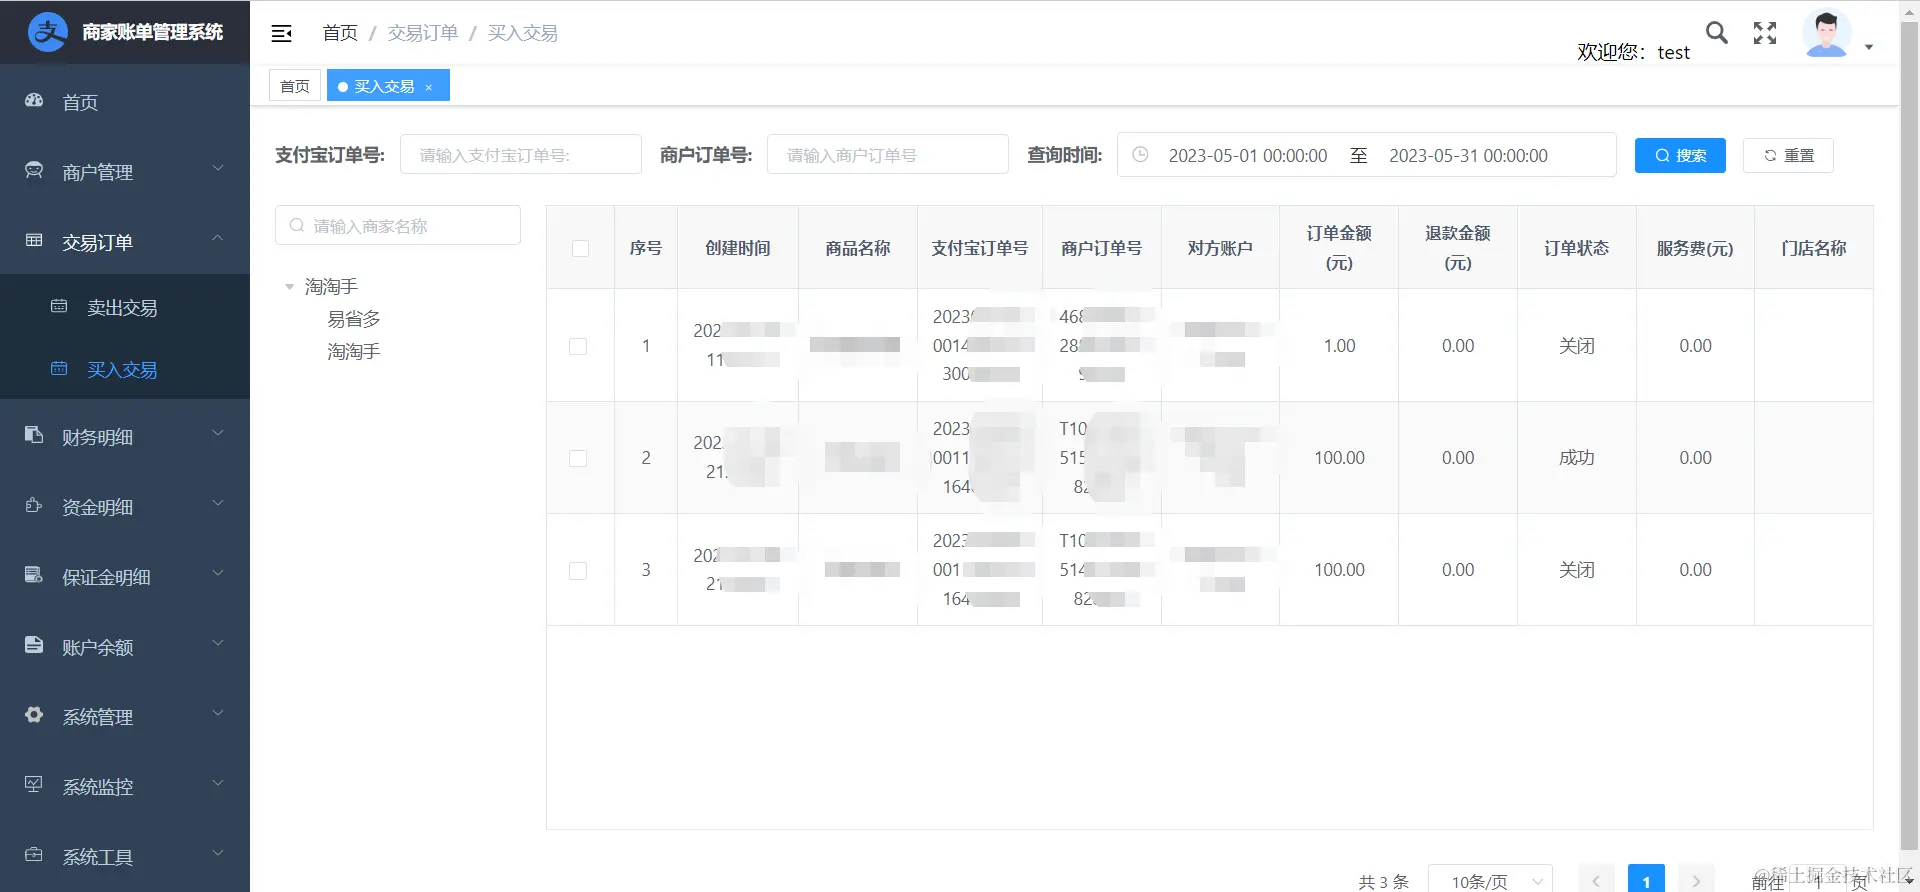Click the 资金明细 sidebar icon
The image size is (1920, 892).
coord(34,505)
